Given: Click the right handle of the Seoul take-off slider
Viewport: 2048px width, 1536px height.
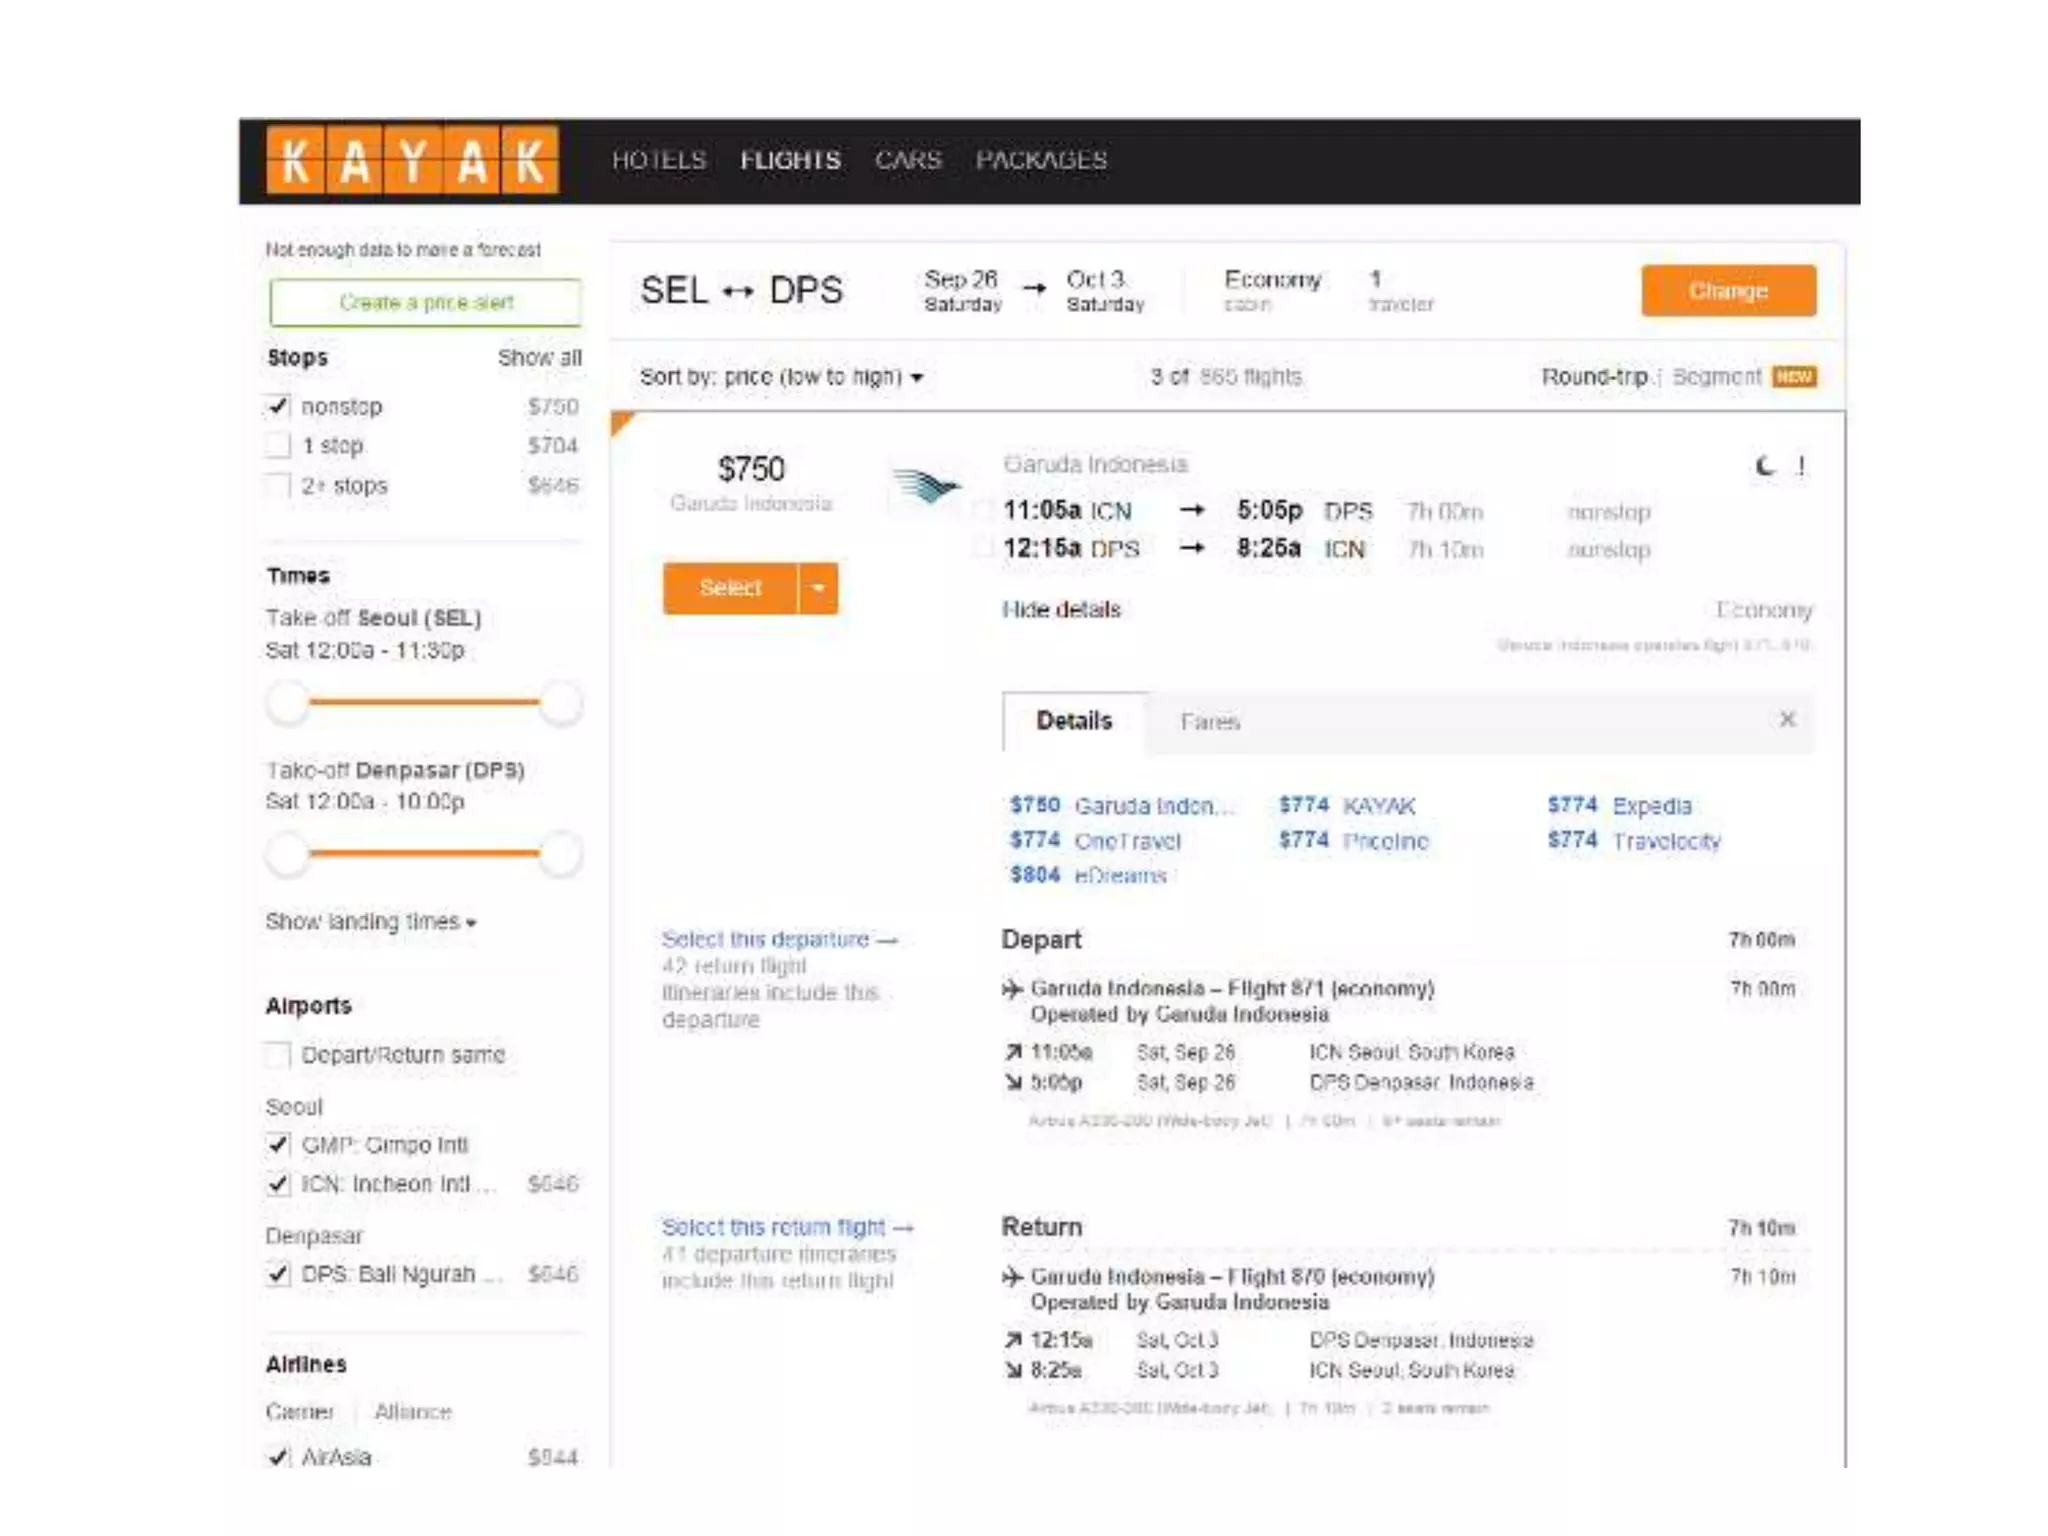Looking at the screenshot, I should [561, 702].
